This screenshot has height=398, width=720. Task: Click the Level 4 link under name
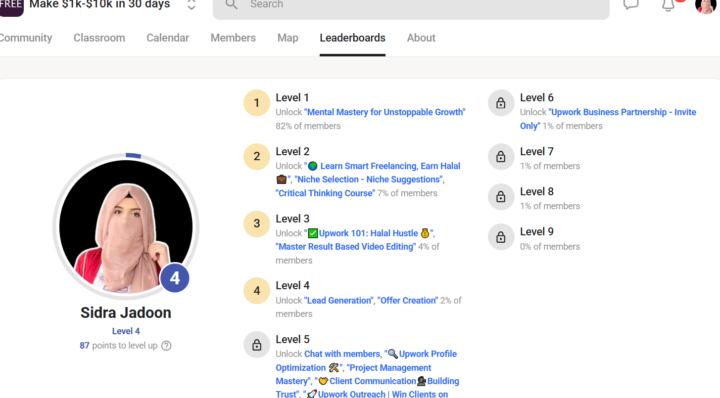tap(126, 331)
